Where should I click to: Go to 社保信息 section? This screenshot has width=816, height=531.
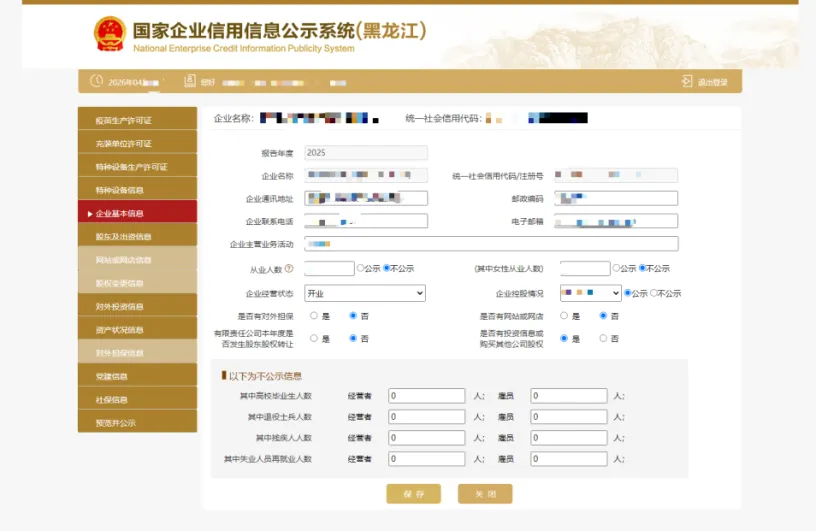tap(137, 400)
